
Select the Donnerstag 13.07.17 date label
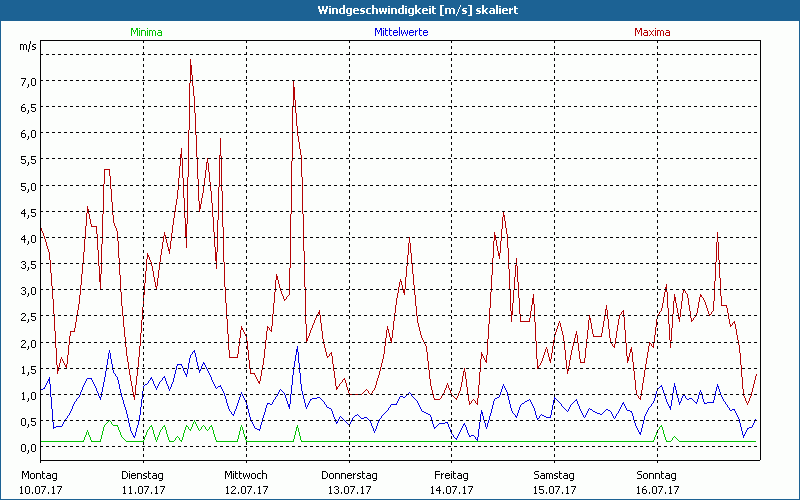pyautogui.click(x=348, y=482)
